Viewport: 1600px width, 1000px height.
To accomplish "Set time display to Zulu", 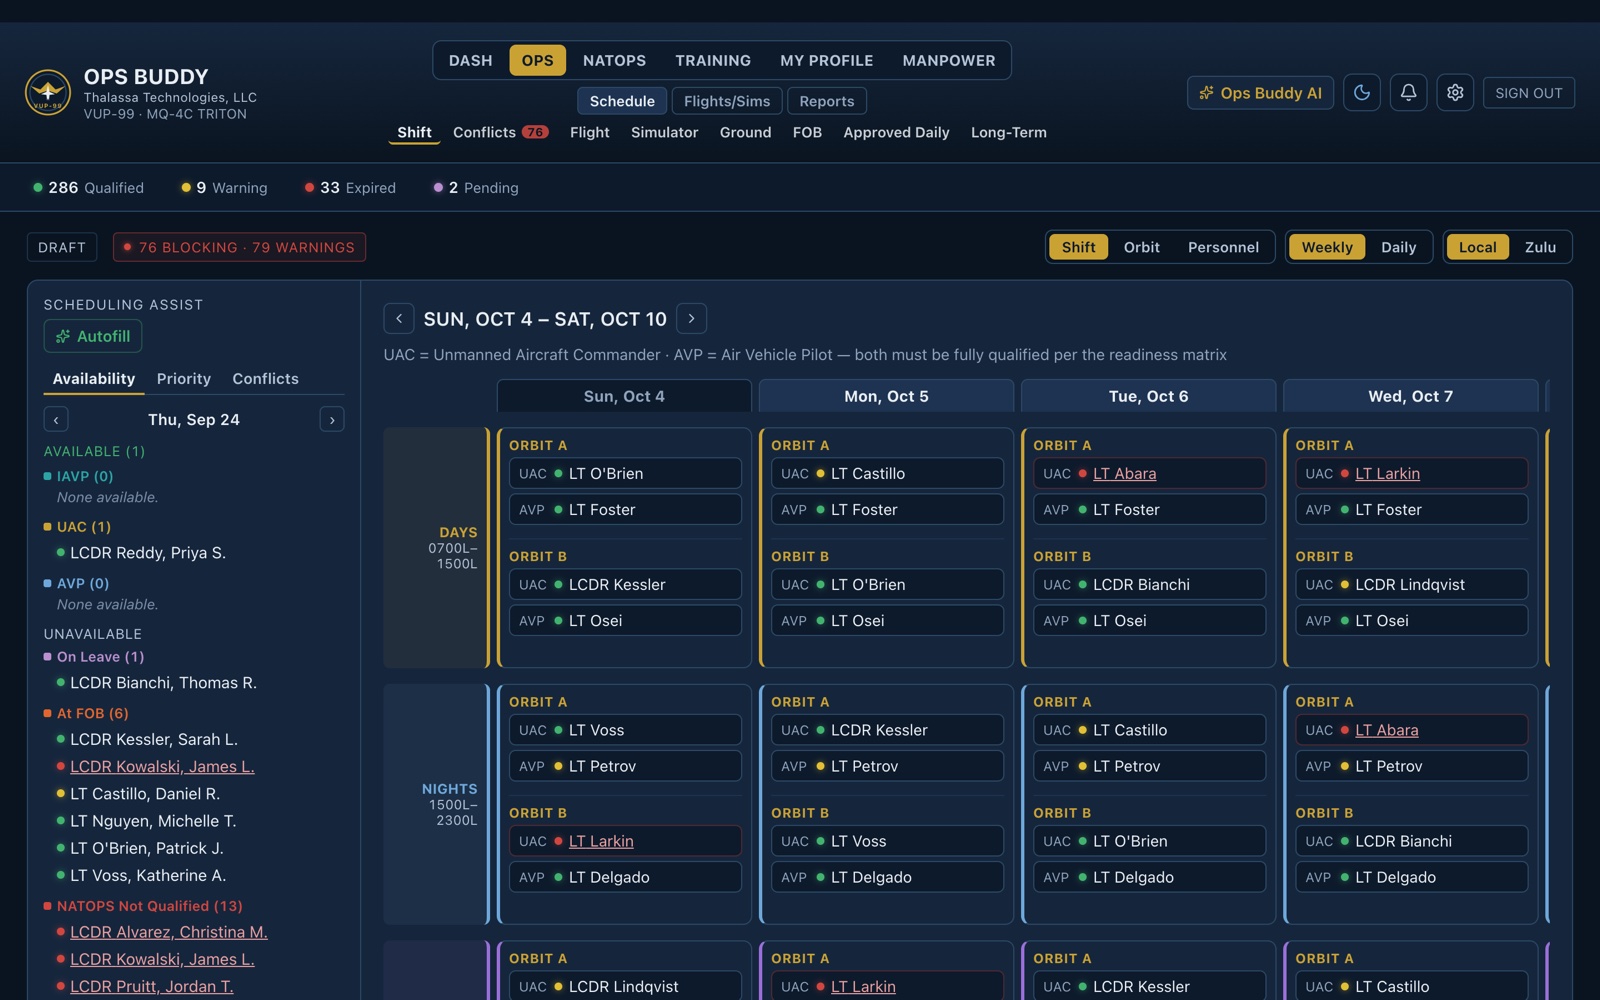I will pyautogui.click(x=1540, y=247).
